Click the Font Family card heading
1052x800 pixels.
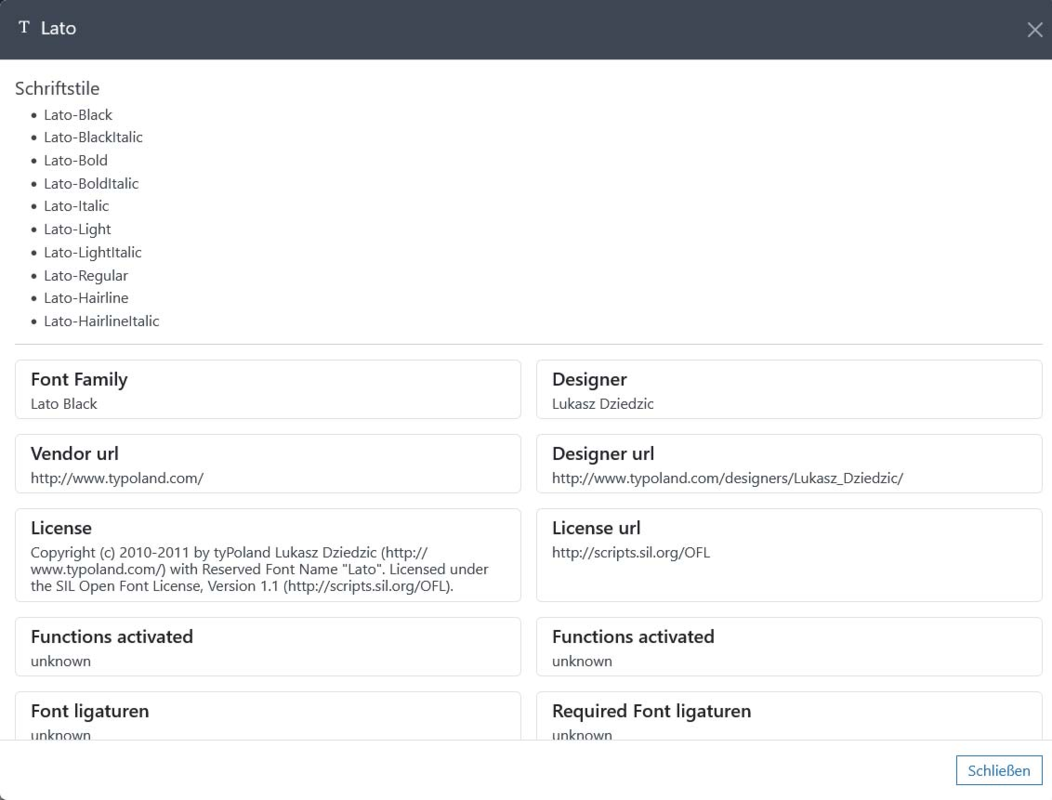[79, 380]
